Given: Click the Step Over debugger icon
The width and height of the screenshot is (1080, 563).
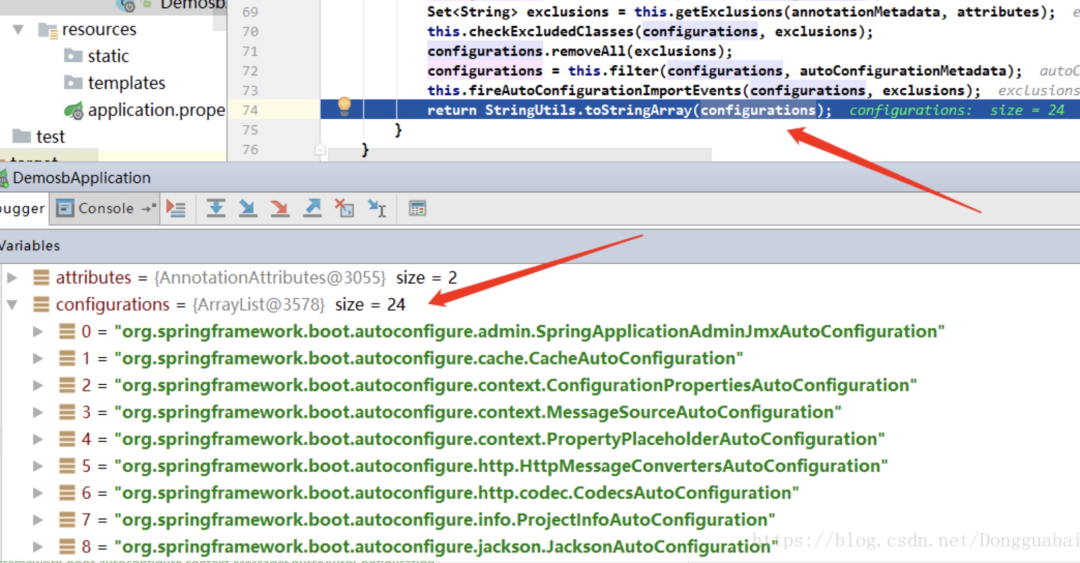Looking at the screenshot, I should coord(216,208).
